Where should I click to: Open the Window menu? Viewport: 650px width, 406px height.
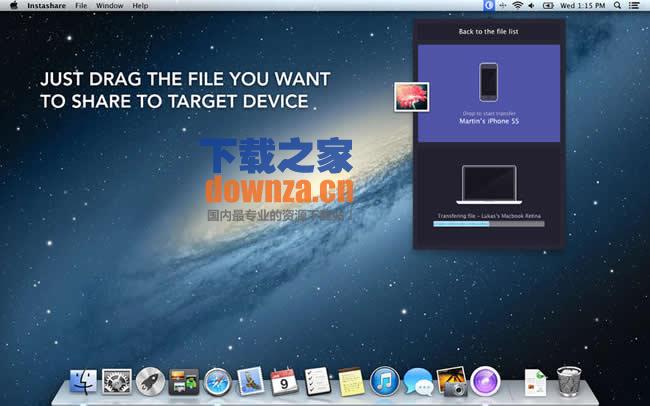(x=109, y=5)
